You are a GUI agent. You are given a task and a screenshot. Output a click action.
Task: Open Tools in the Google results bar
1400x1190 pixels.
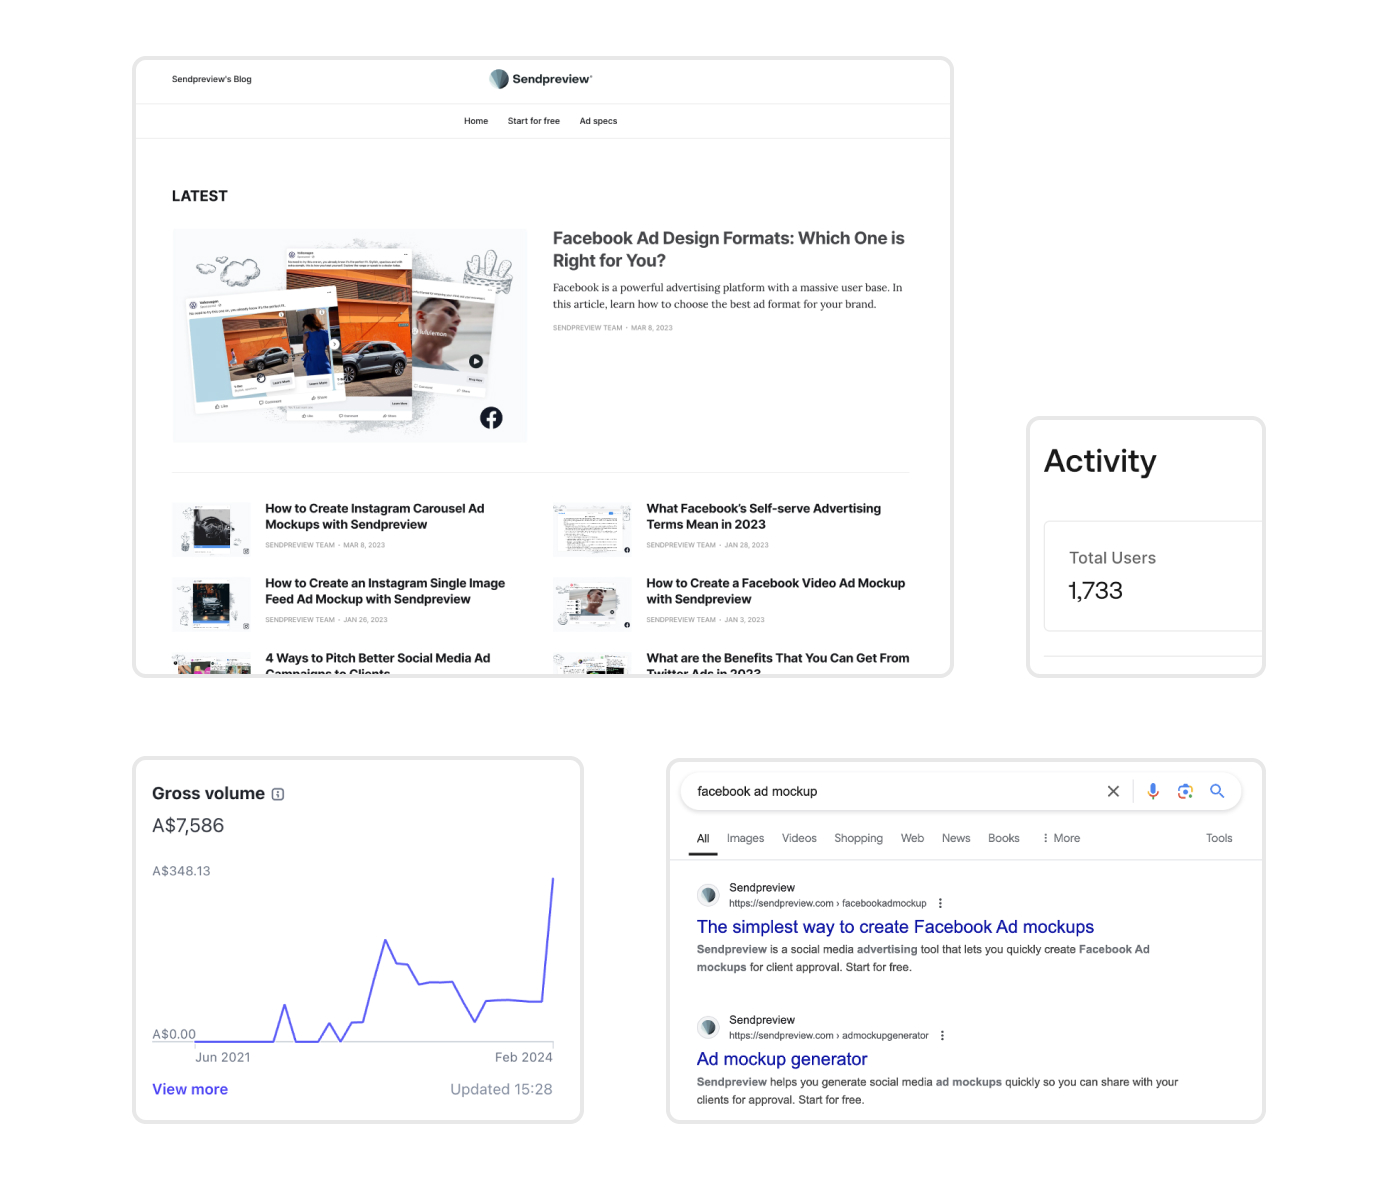pyautogui.click(x=1218, y=838)
